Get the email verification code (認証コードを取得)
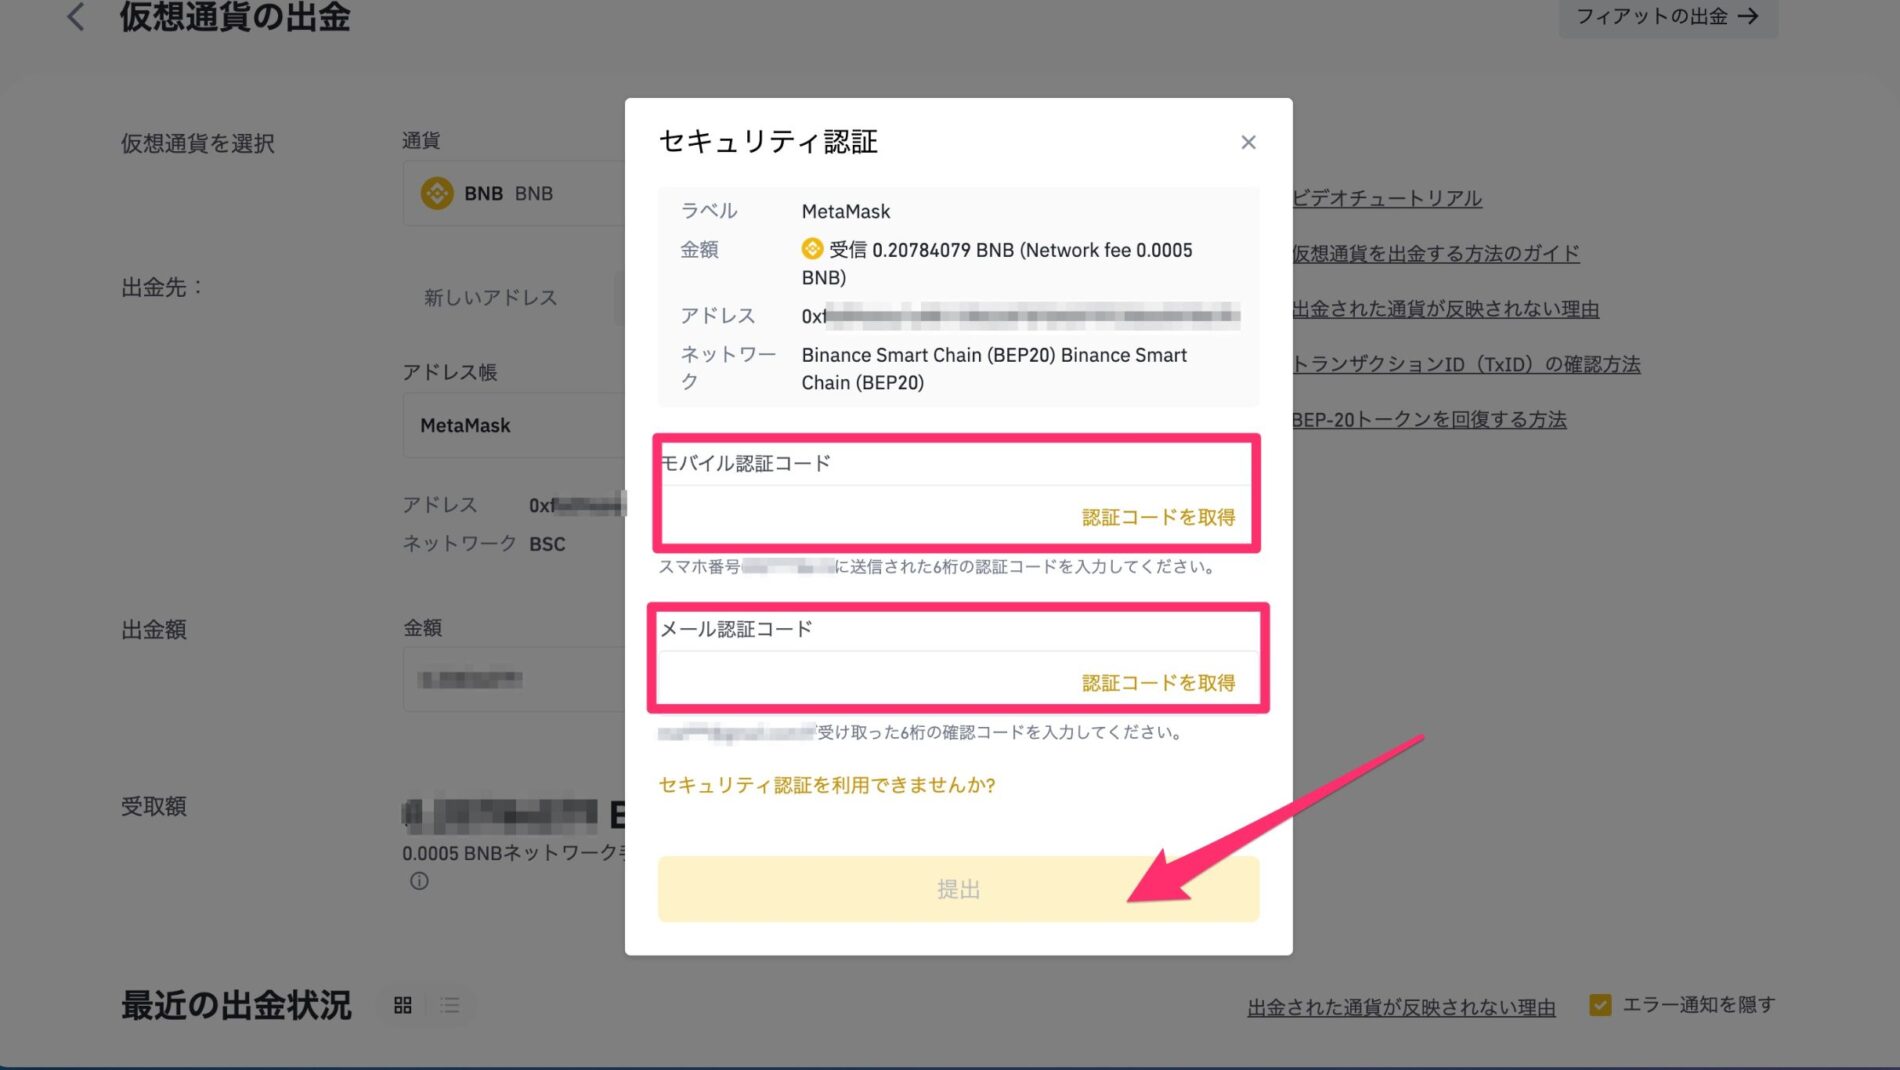Screen dimensions: 1900x1070 click(1158, 683)
